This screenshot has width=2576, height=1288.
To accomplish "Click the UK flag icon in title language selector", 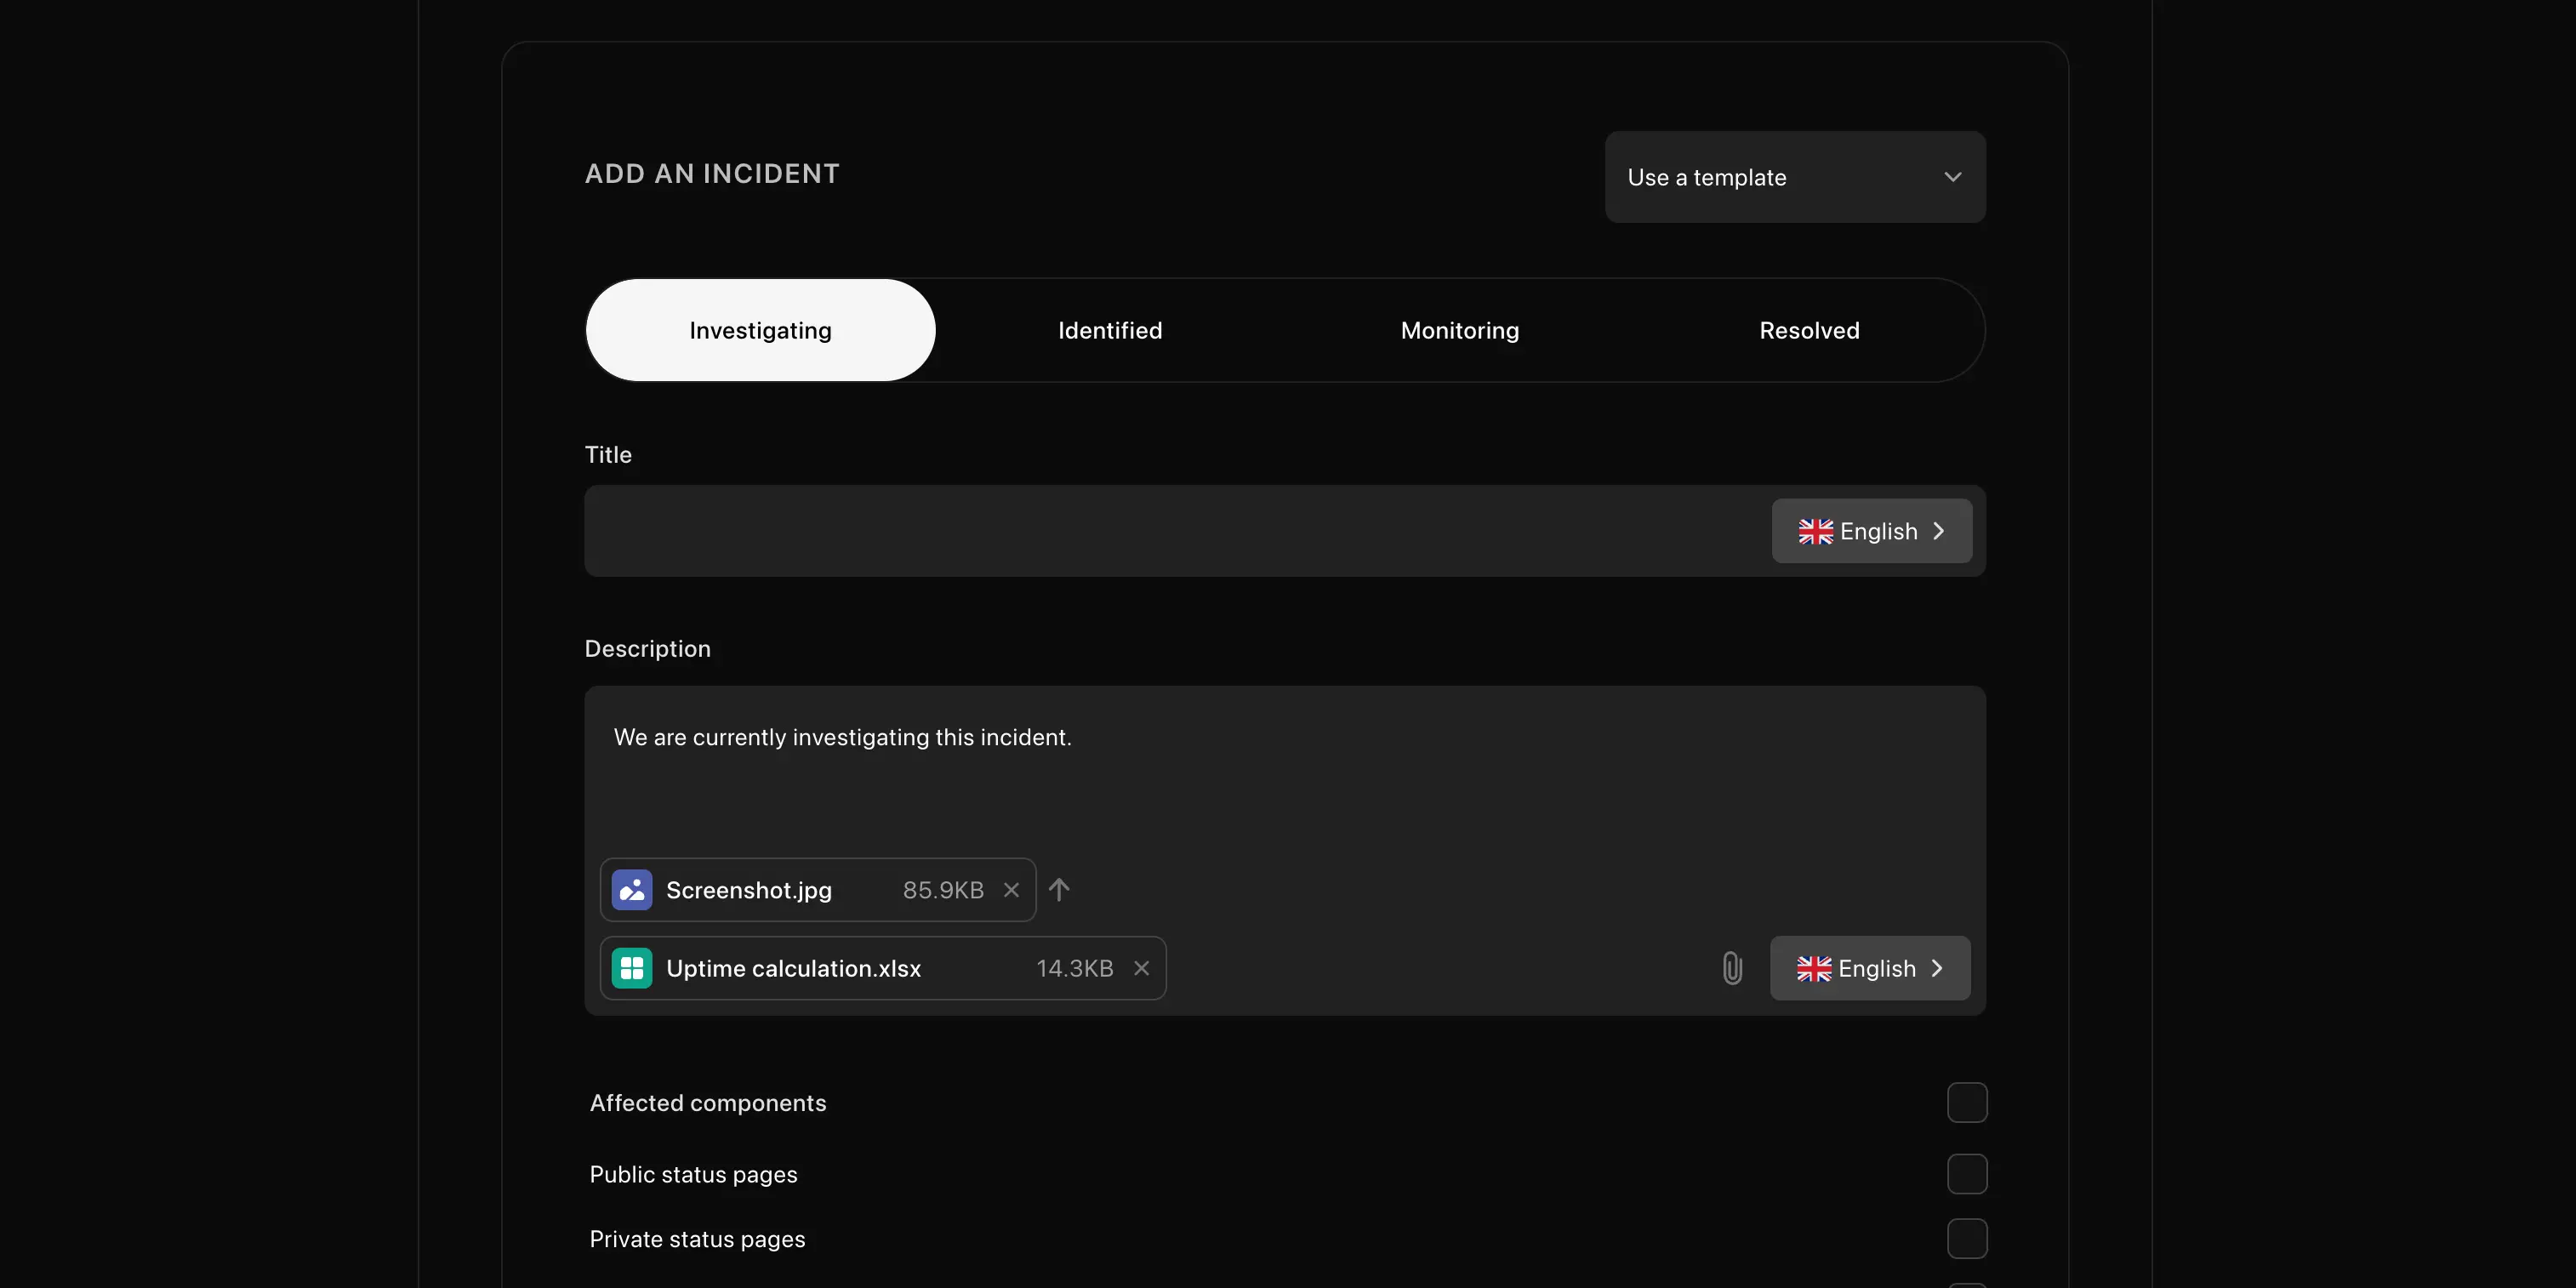I will [x=1814, y=531].
